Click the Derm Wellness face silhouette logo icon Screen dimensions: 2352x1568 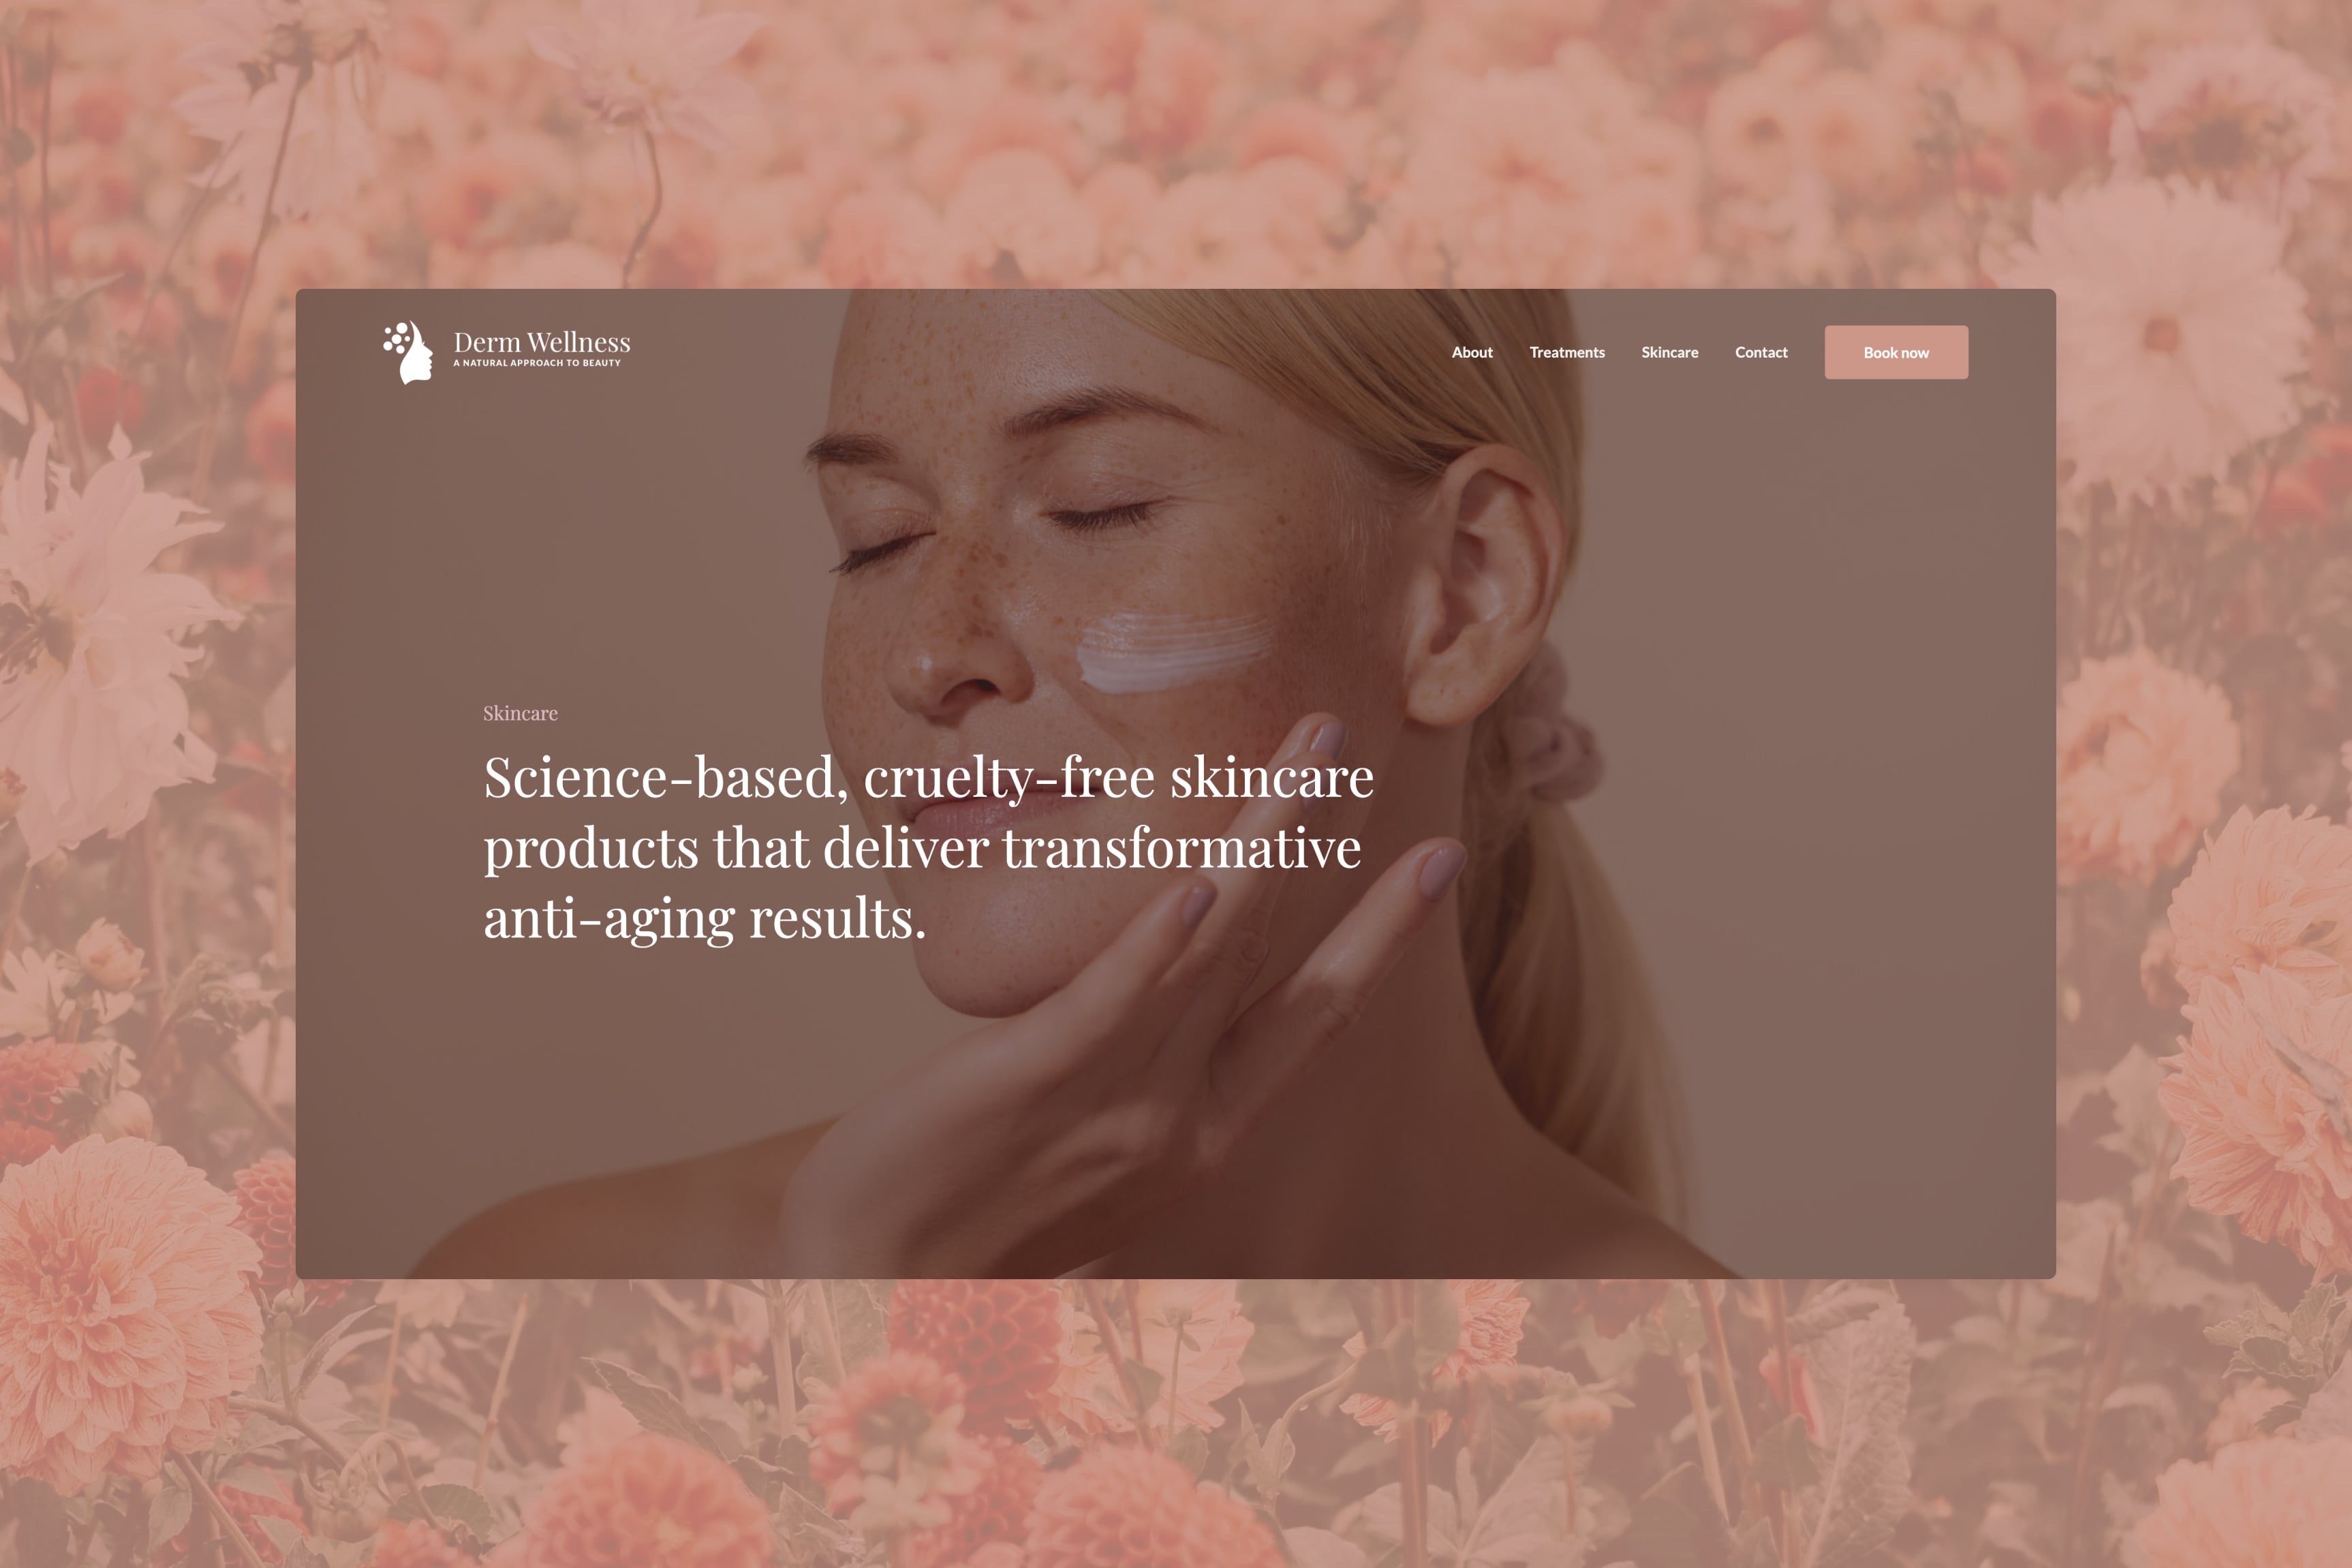point(408,352)
